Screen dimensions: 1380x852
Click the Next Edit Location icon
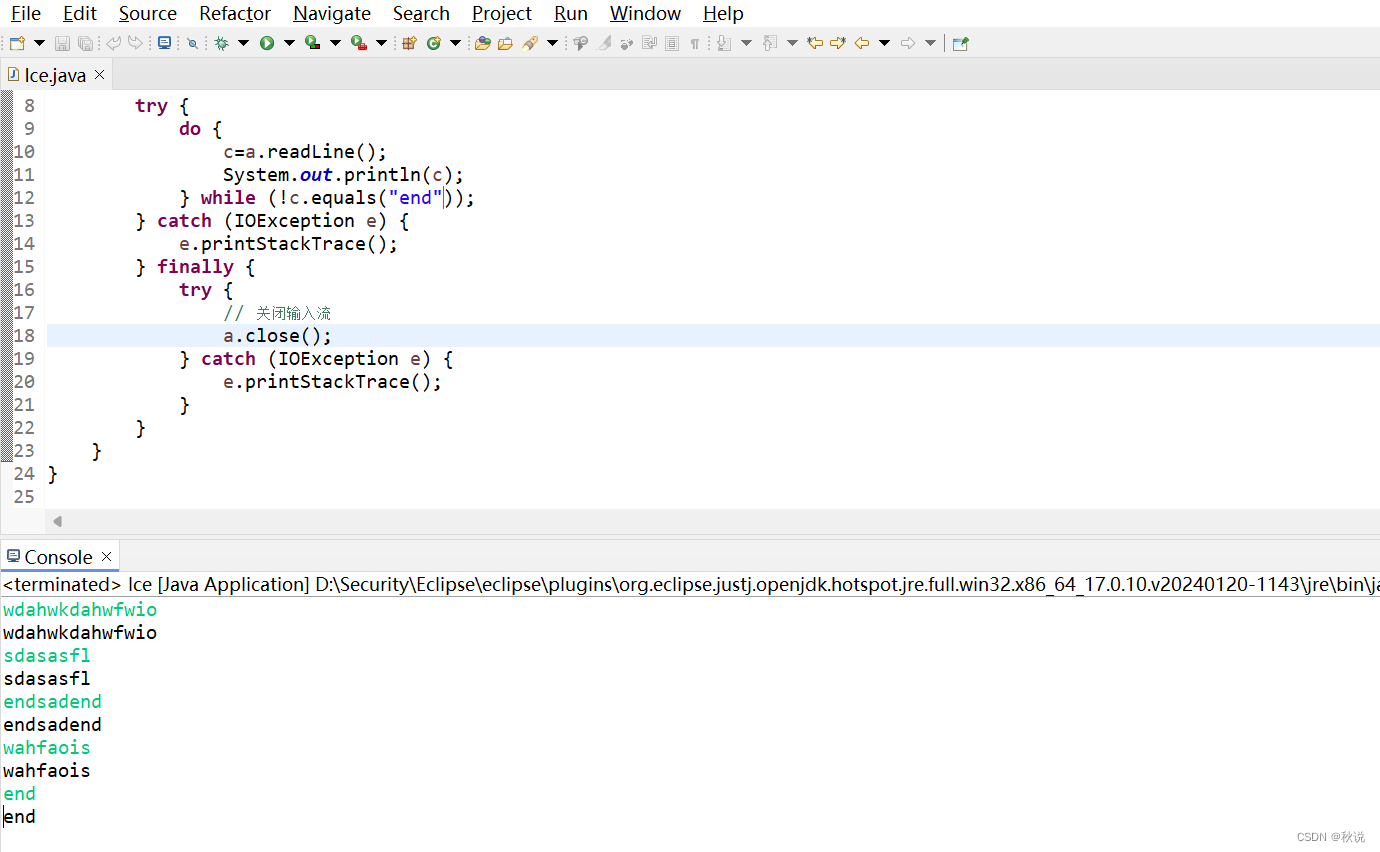[838, 43]
